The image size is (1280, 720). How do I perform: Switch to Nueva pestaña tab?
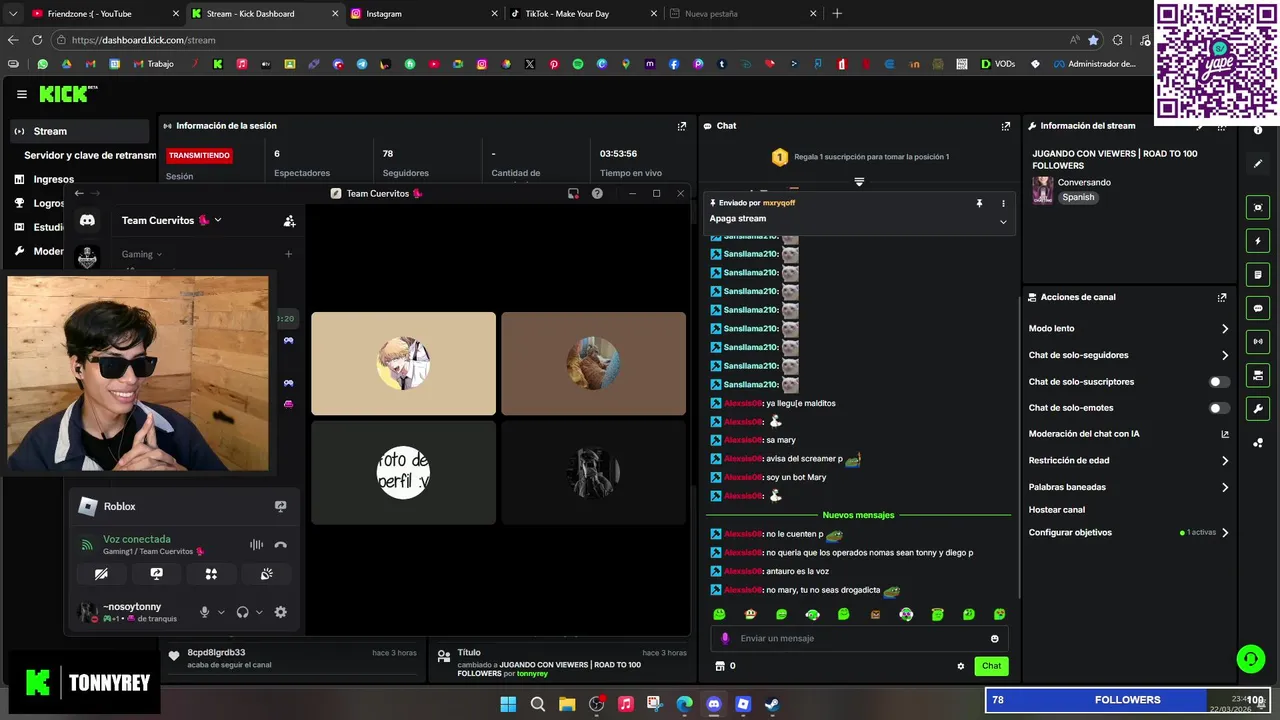point(743,14)
